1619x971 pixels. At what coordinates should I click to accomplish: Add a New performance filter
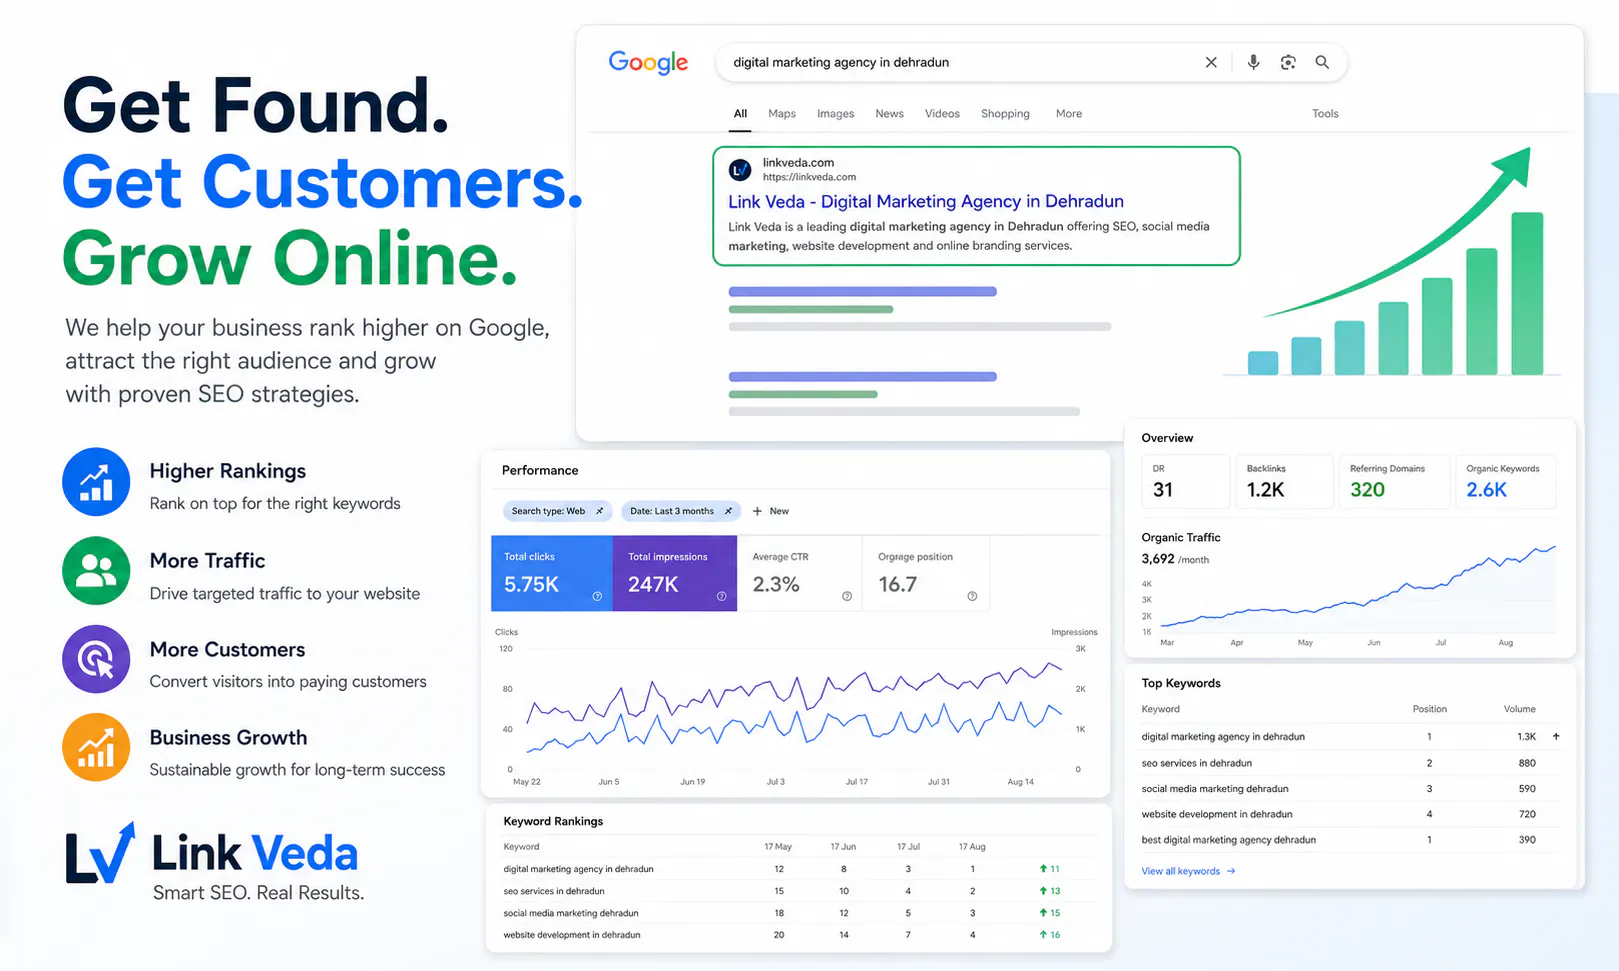pos(771,511)
